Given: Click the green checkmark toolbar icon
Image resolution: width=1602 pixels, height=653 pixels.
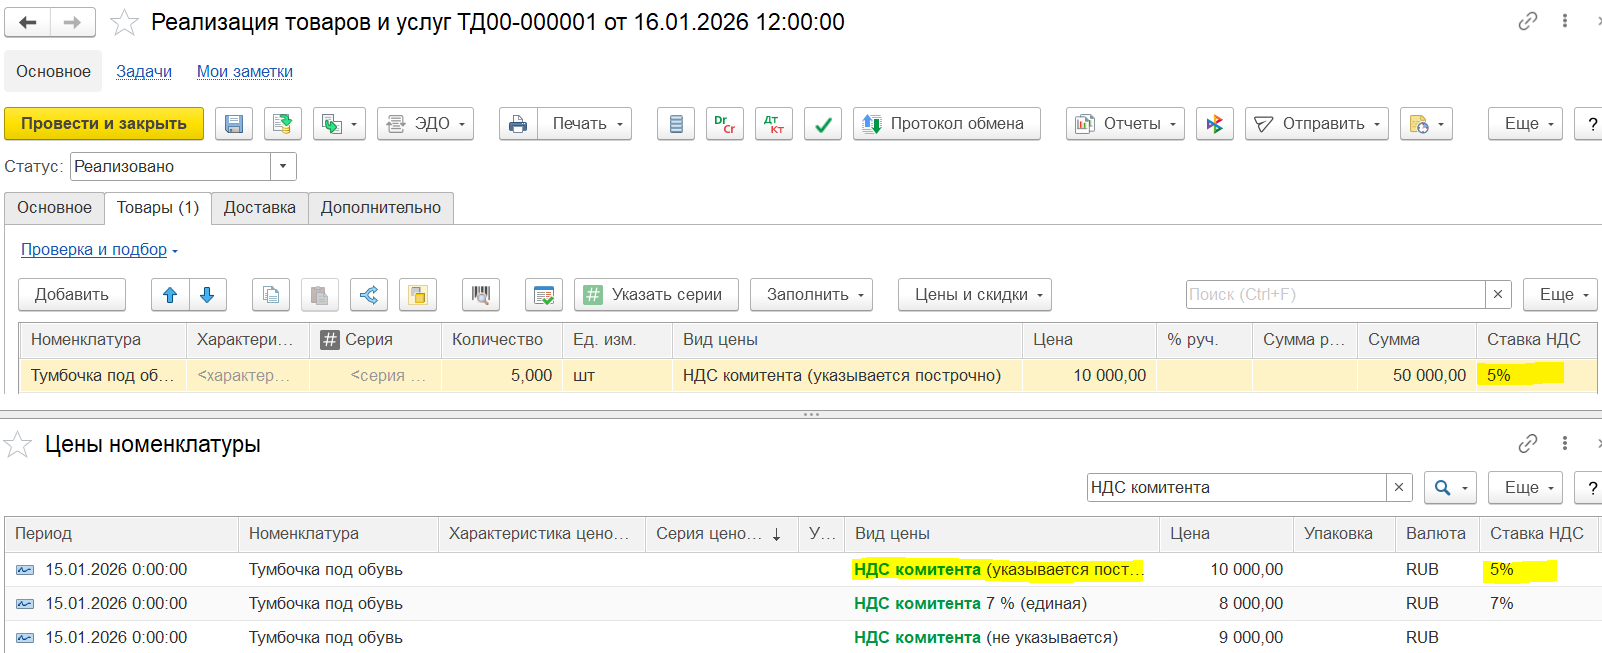Looking at the screenshot, I should click(822, 124).
